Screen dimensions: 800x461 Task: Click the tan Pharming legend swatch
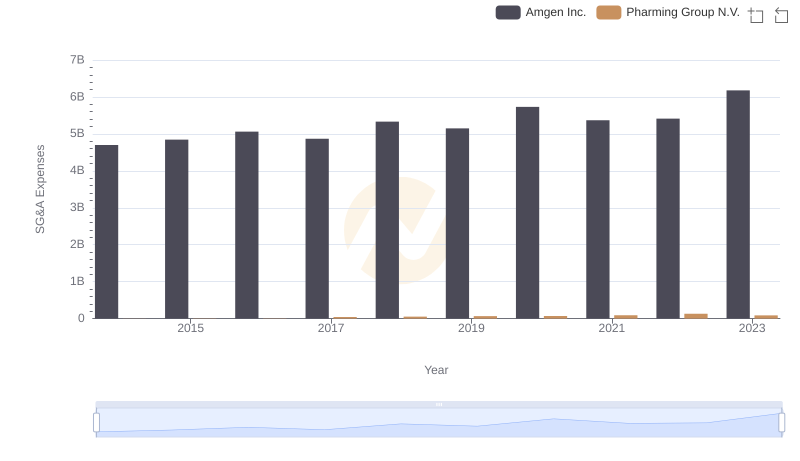[608, 12]
